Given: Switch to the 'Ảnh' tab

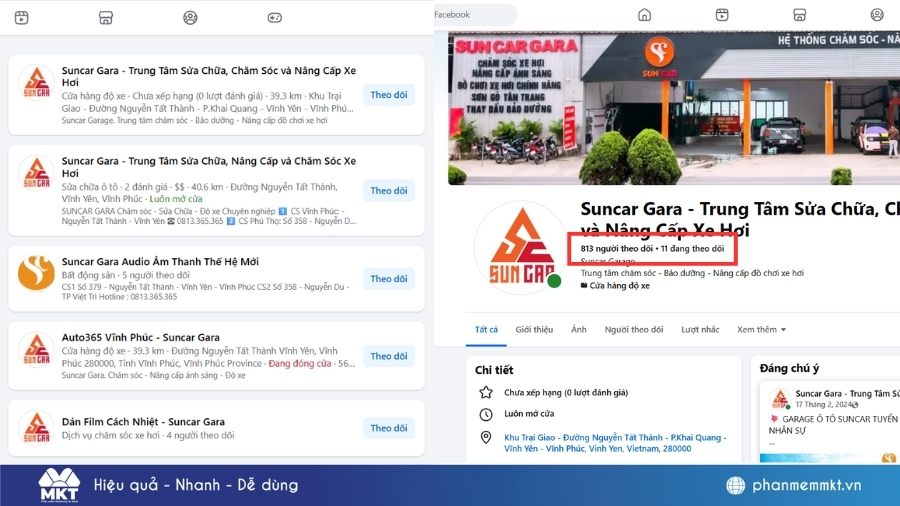Looking at the screenshot, I should [x=579, y=330].
